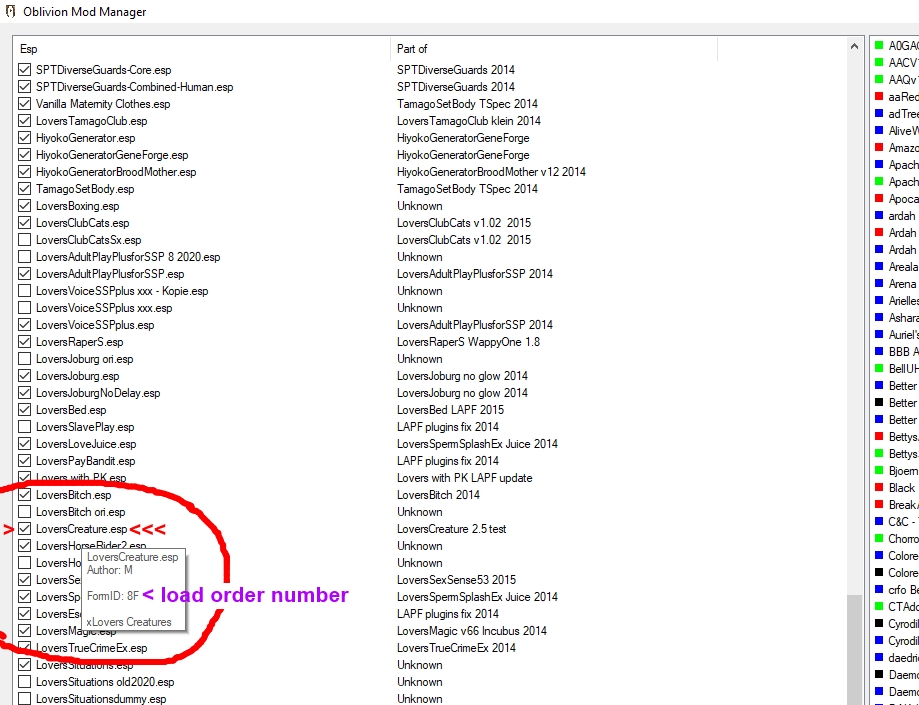Check LoversSituationsdummy.esp checkbox
Image resolution: width=919 pixels, height=705 pixels.
(25, 699)
